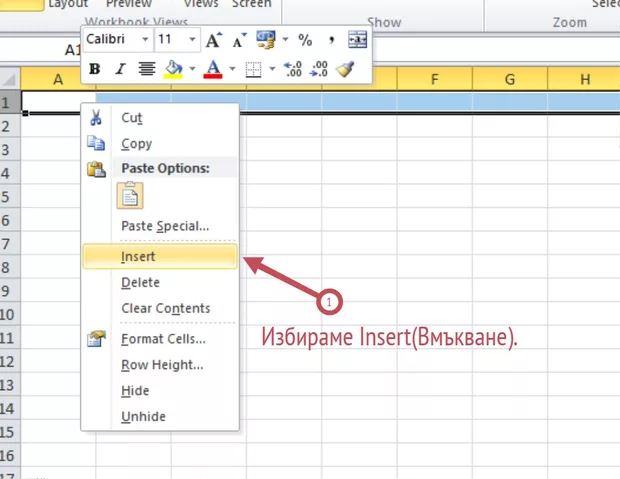The height and width of the screenshot is (479, 620).
Task: Select row 16 header
Action: tap(10, 456)
